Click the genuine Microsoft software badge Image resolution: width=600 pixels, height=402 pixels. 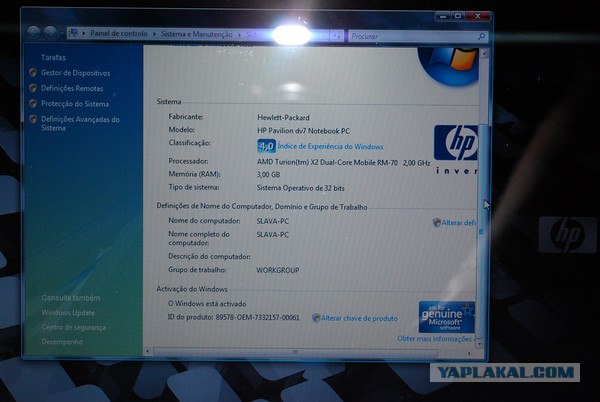[447, 317]
